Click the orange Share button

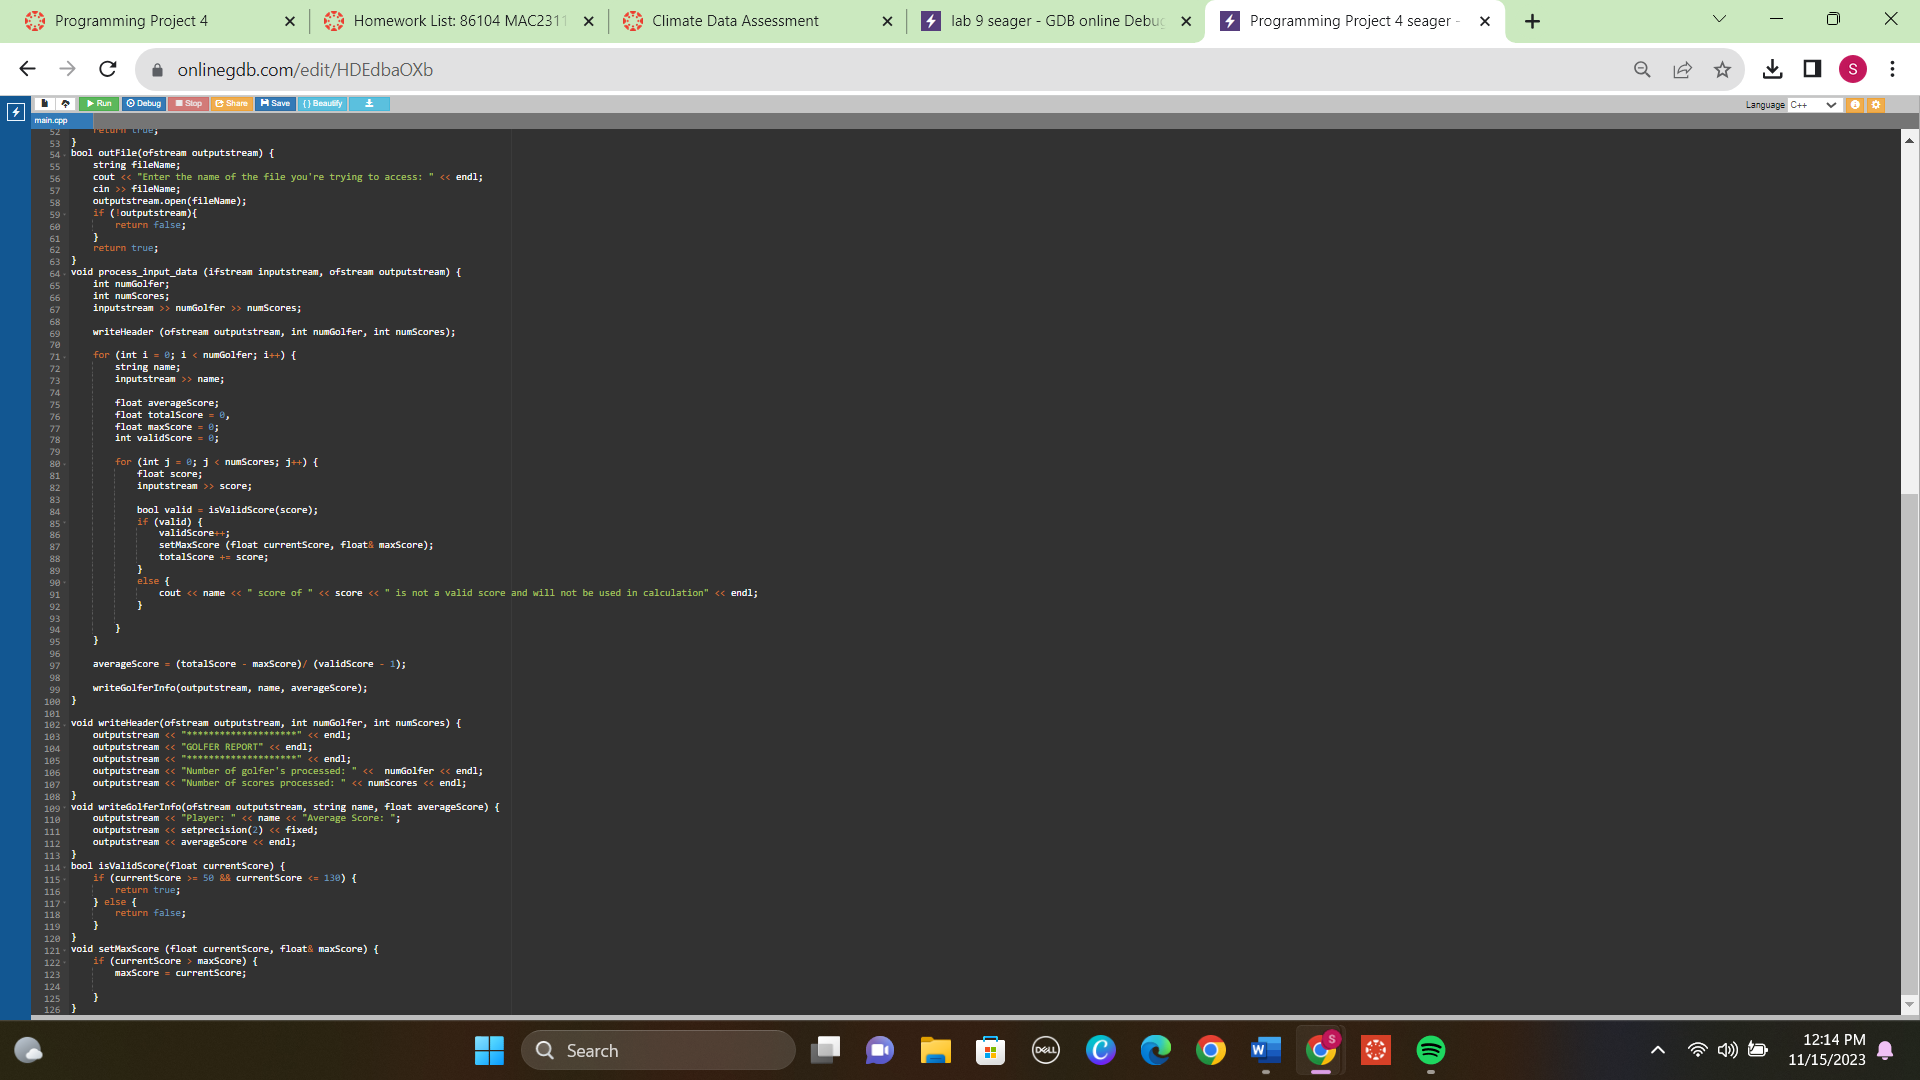(x=231, y=104)
